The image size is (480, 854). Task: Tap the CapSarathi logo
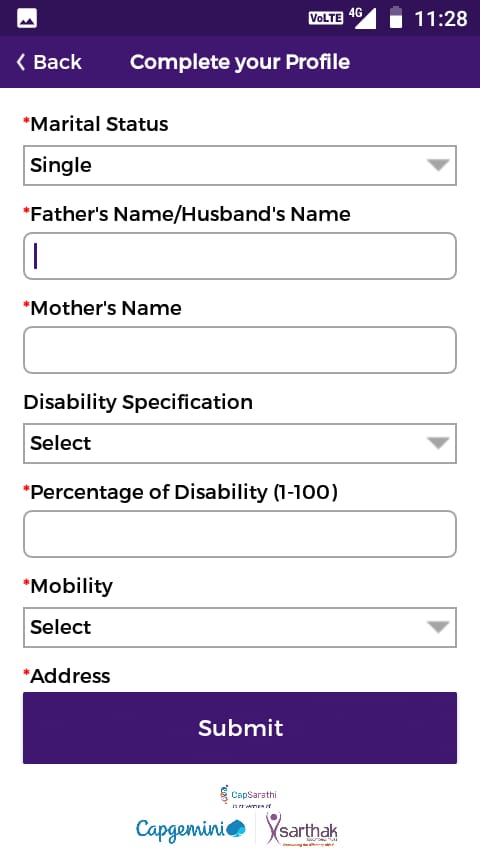click(248, 796)
